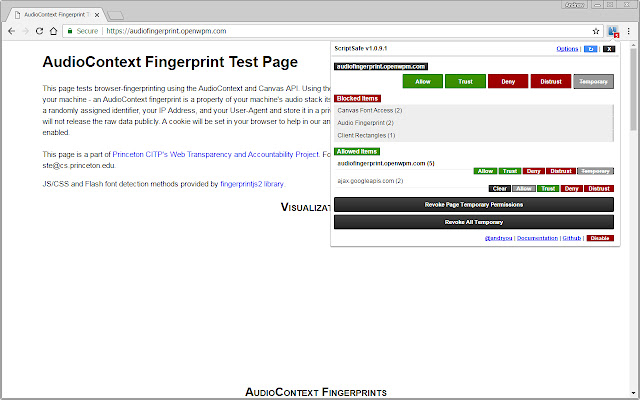The image size is (640, 400).
Task: Bookmark this page with the star icon
Action: coord(596,31)
